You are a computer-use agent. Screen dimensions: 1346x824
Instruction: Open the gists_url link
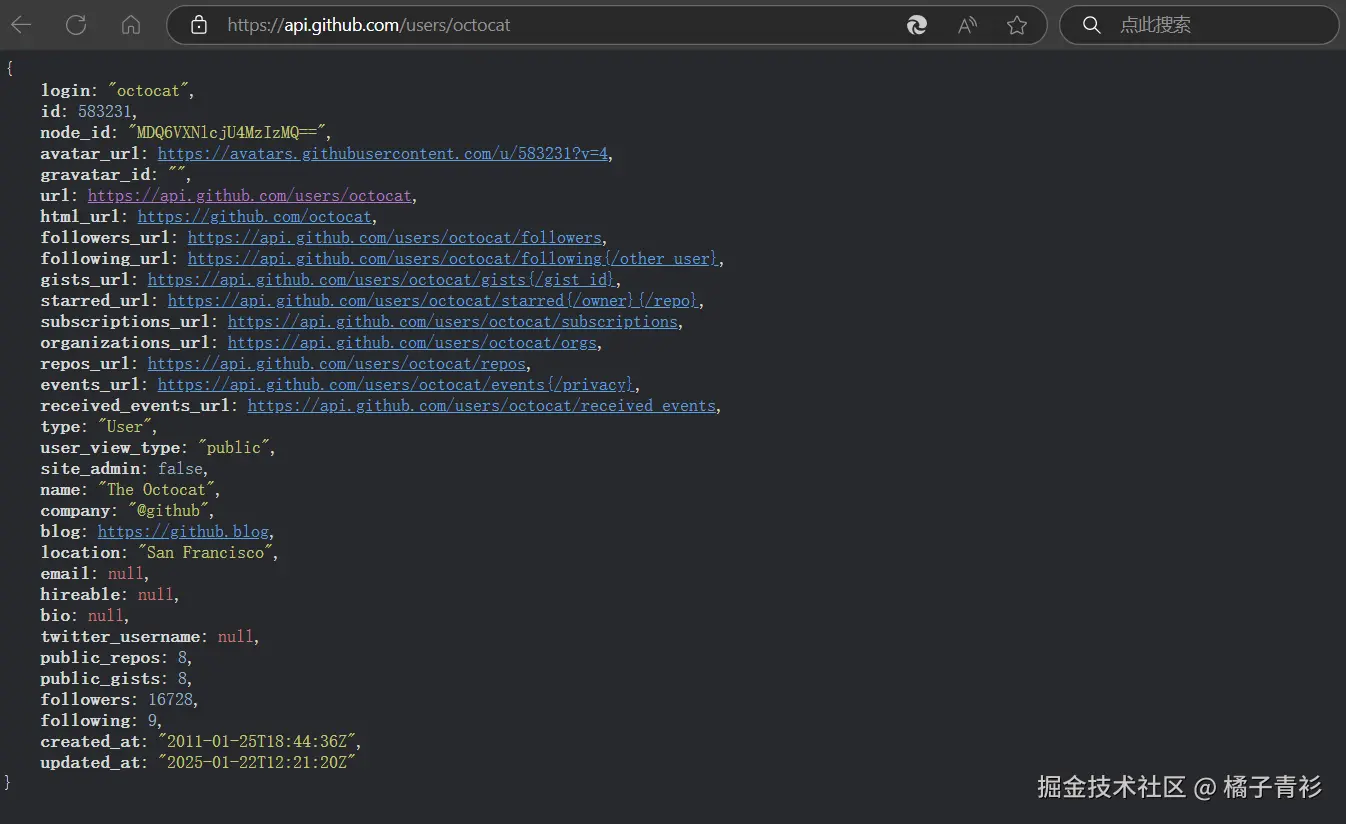(383, 280)
